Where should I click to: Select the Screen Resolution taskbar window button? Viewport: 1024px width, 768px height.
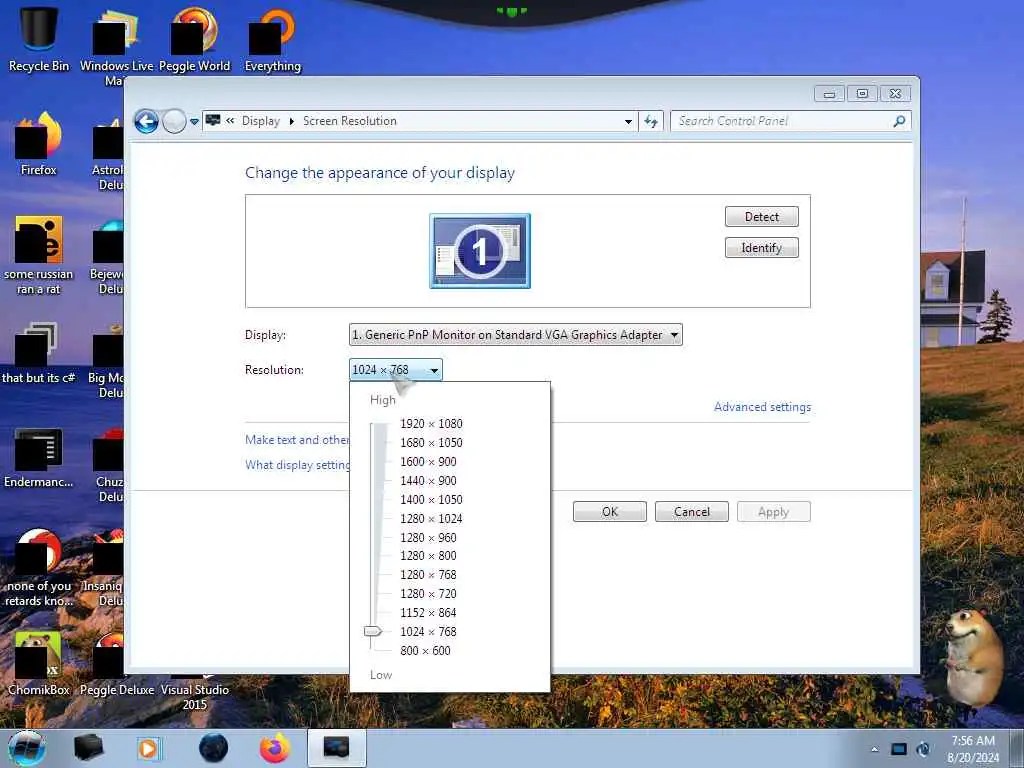click(x=336, y=748)
